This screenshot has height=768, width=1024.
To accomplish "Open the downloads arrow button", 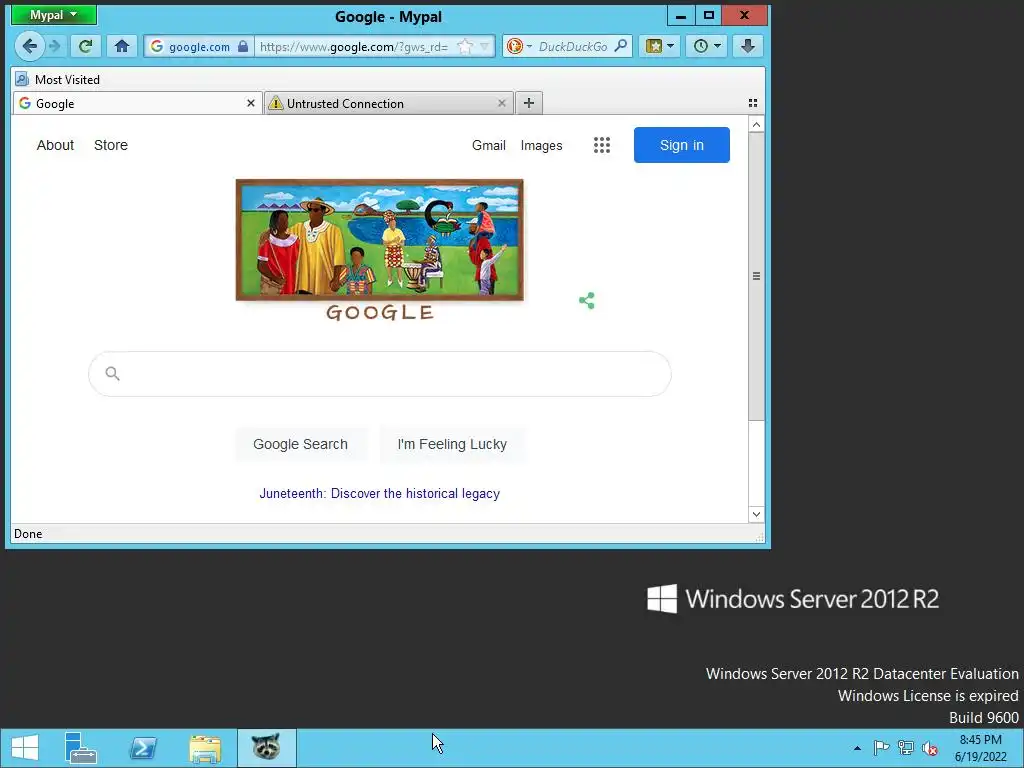I will point(748,46).
